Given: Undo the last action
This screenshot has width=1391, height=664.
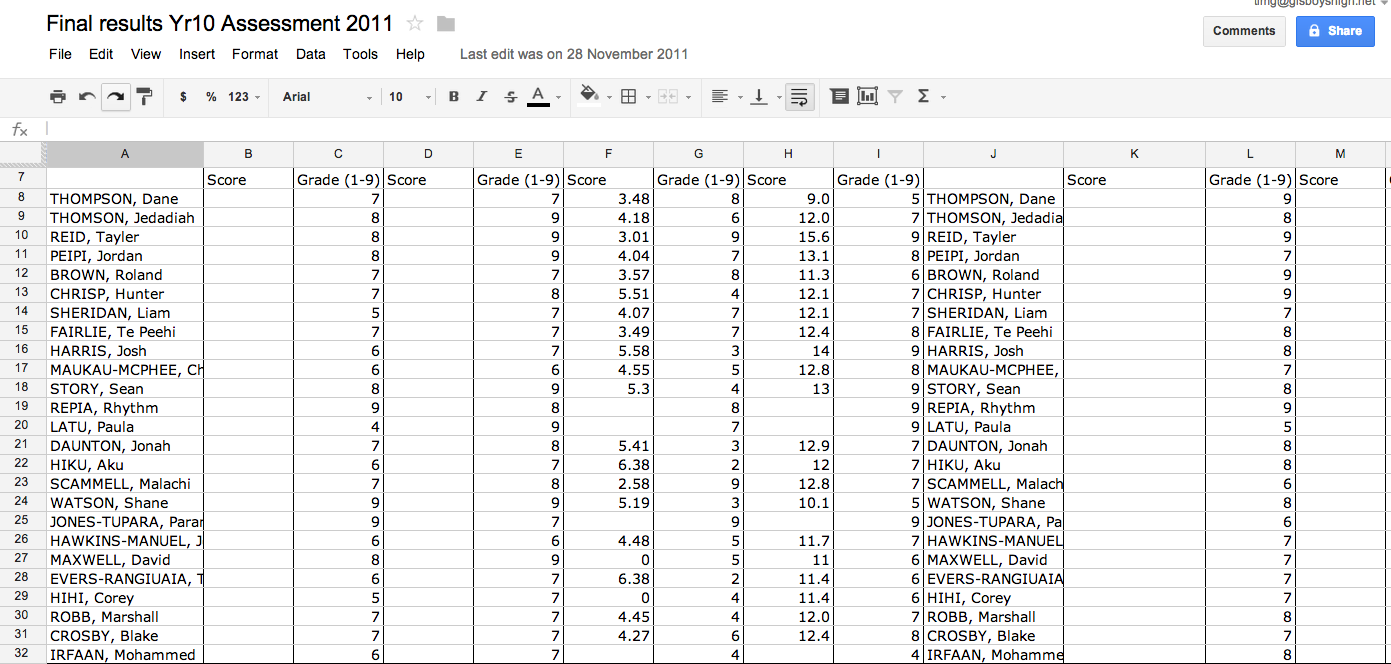Looking at the screenshot, I should click(87, 97).
